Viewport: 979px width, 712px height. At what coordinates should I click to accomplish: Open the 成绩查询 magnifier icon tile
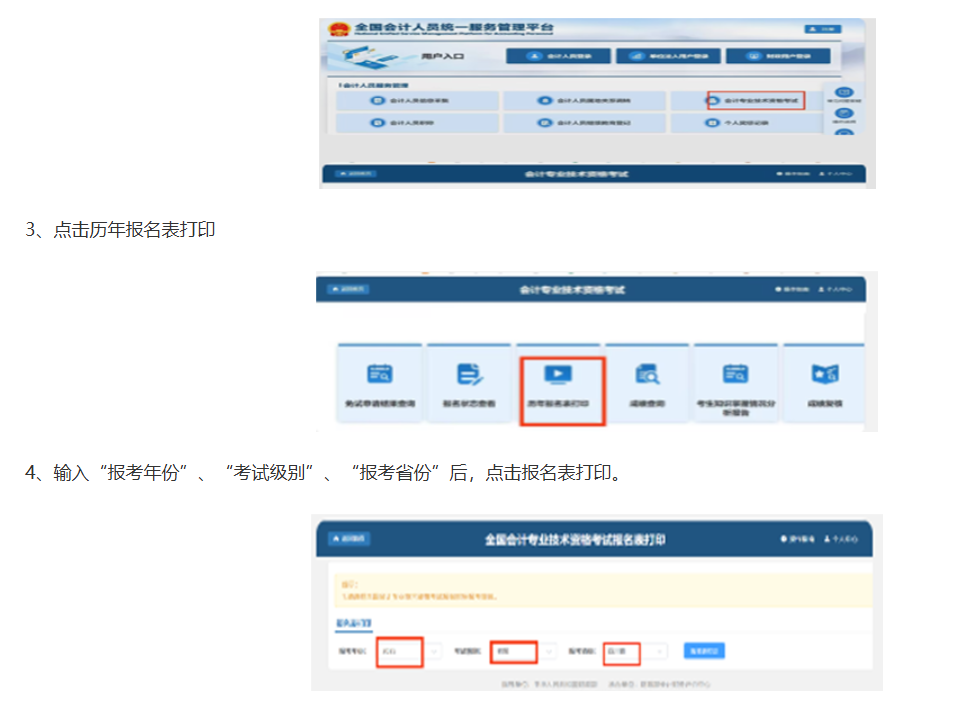pyautogui.click(x=647, y=374)
